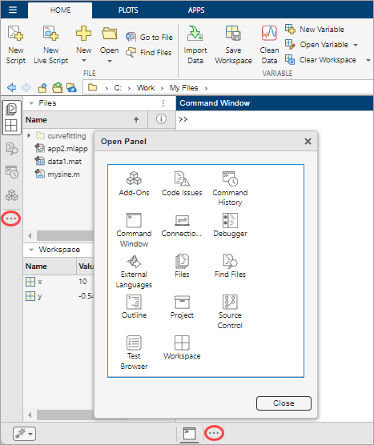Open Code Issues panel
374x445 pixels.
click(x=182, y=183)
